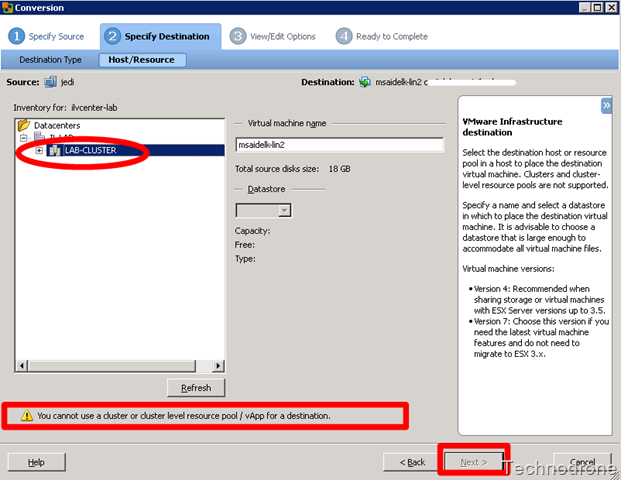The height and width of the screenshot is (480, 621).
Task: Maximize the Conversion window
Action: coord(598,8)
